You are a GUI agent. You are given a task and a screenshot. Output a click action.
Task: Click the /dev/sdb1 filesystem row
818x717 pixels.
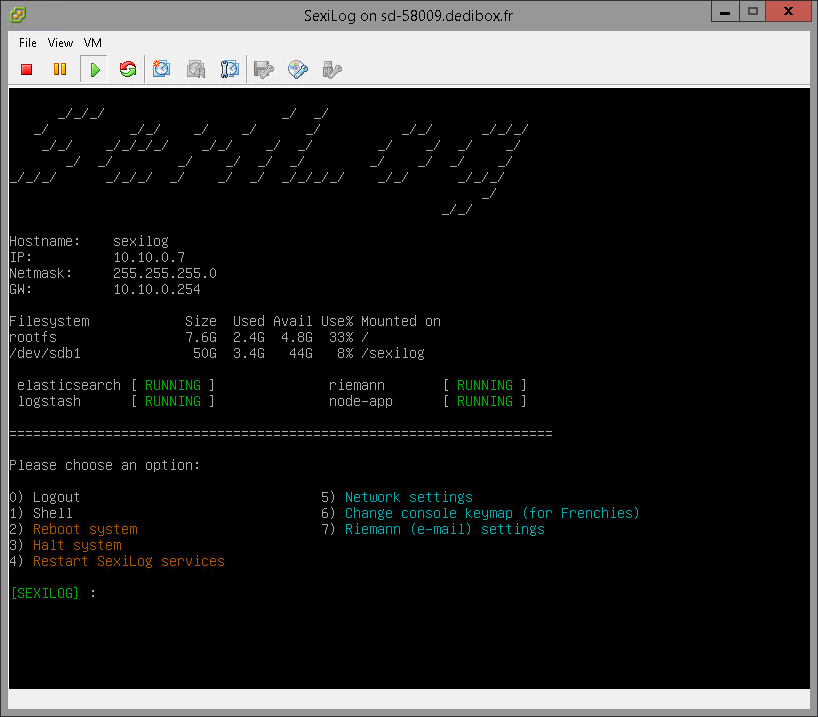[217, 353]
